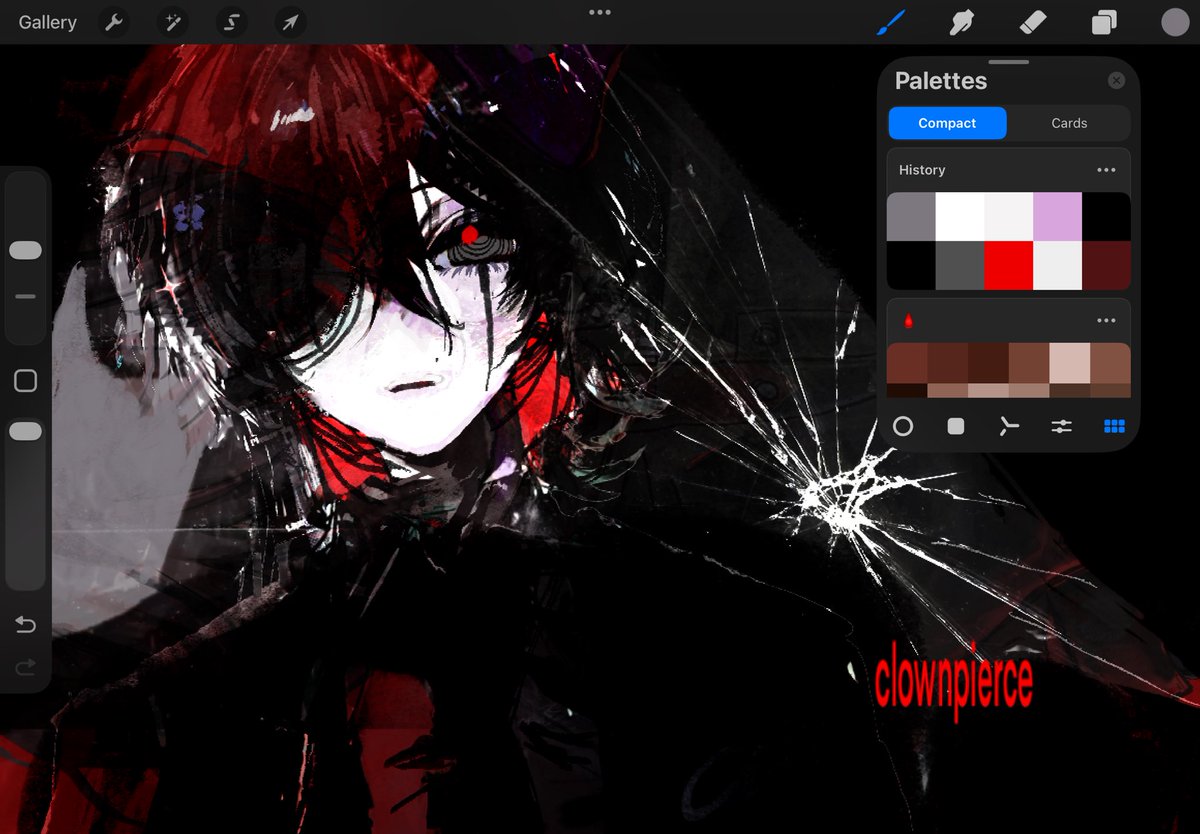Select the Eraser tool
The height and width of the screenshot is (834, 1200).
coord(1032,22)
